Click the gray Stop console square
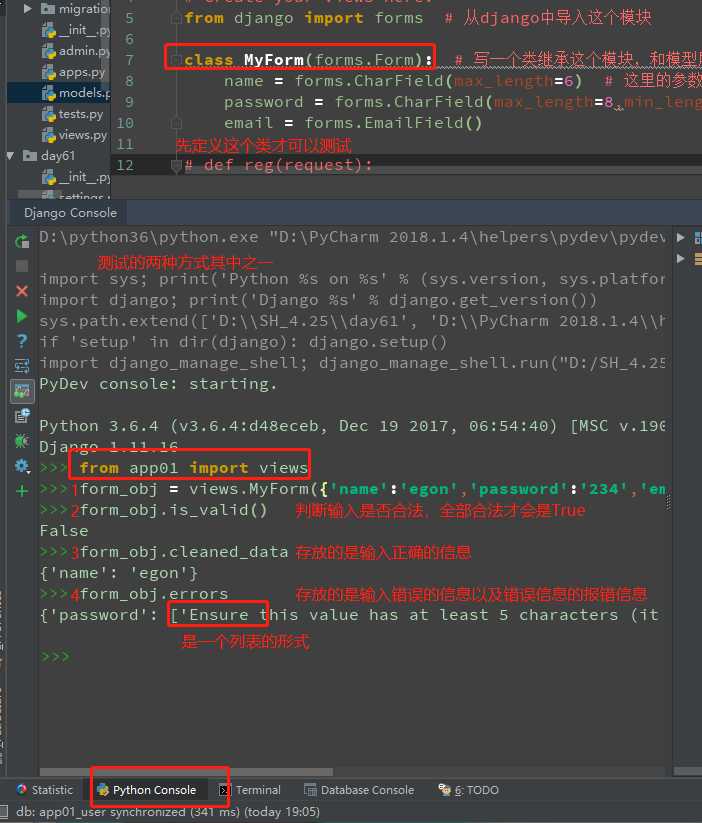The height and width of the screenshot is (823, 702). pyautogui.click(x=22, y=266)
